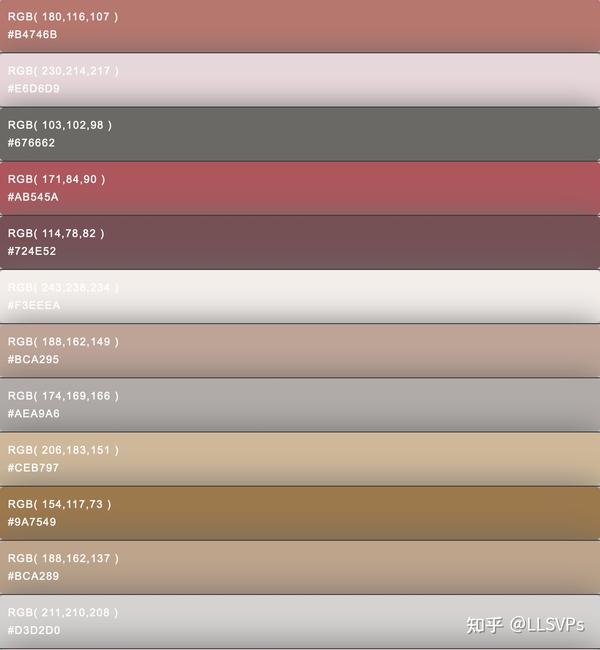The width and height of the screenshot is (600, 650).
Task: Click the text RGB( 174,169,166 )
Action: point(63,396)
